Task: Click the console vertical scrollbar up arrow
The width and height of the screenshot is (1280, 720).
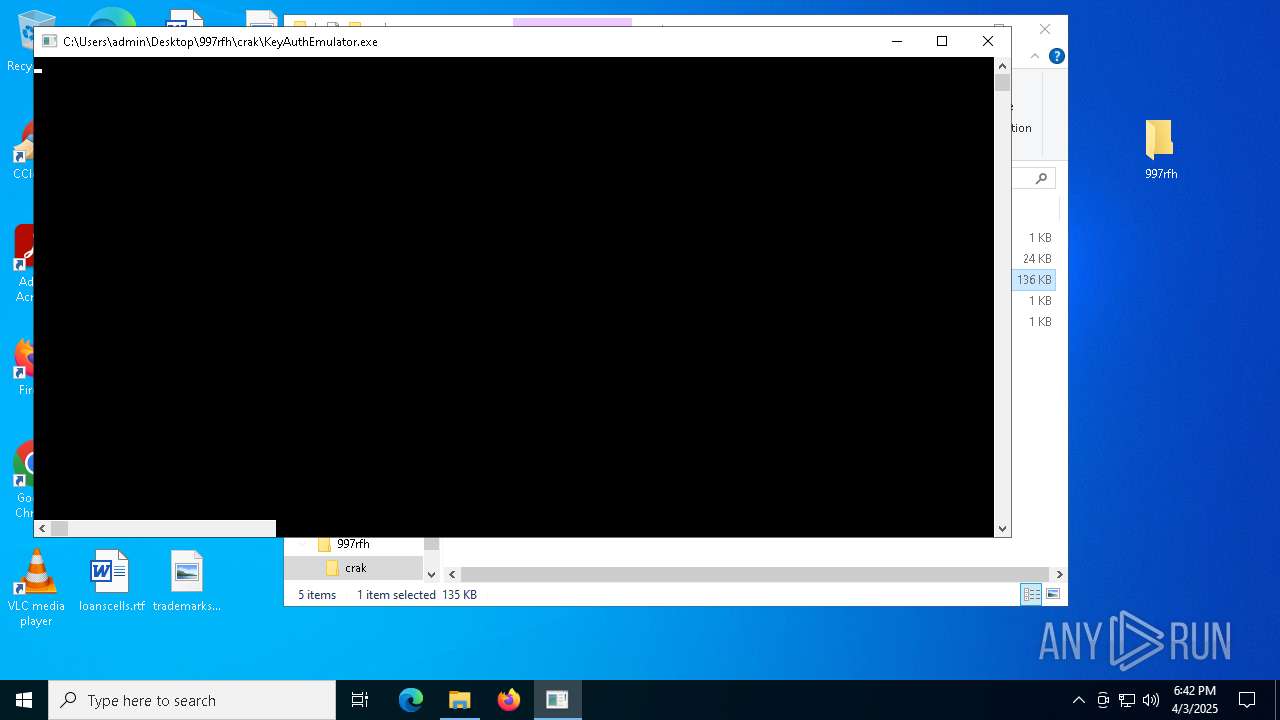Action: pos(1002,66)
